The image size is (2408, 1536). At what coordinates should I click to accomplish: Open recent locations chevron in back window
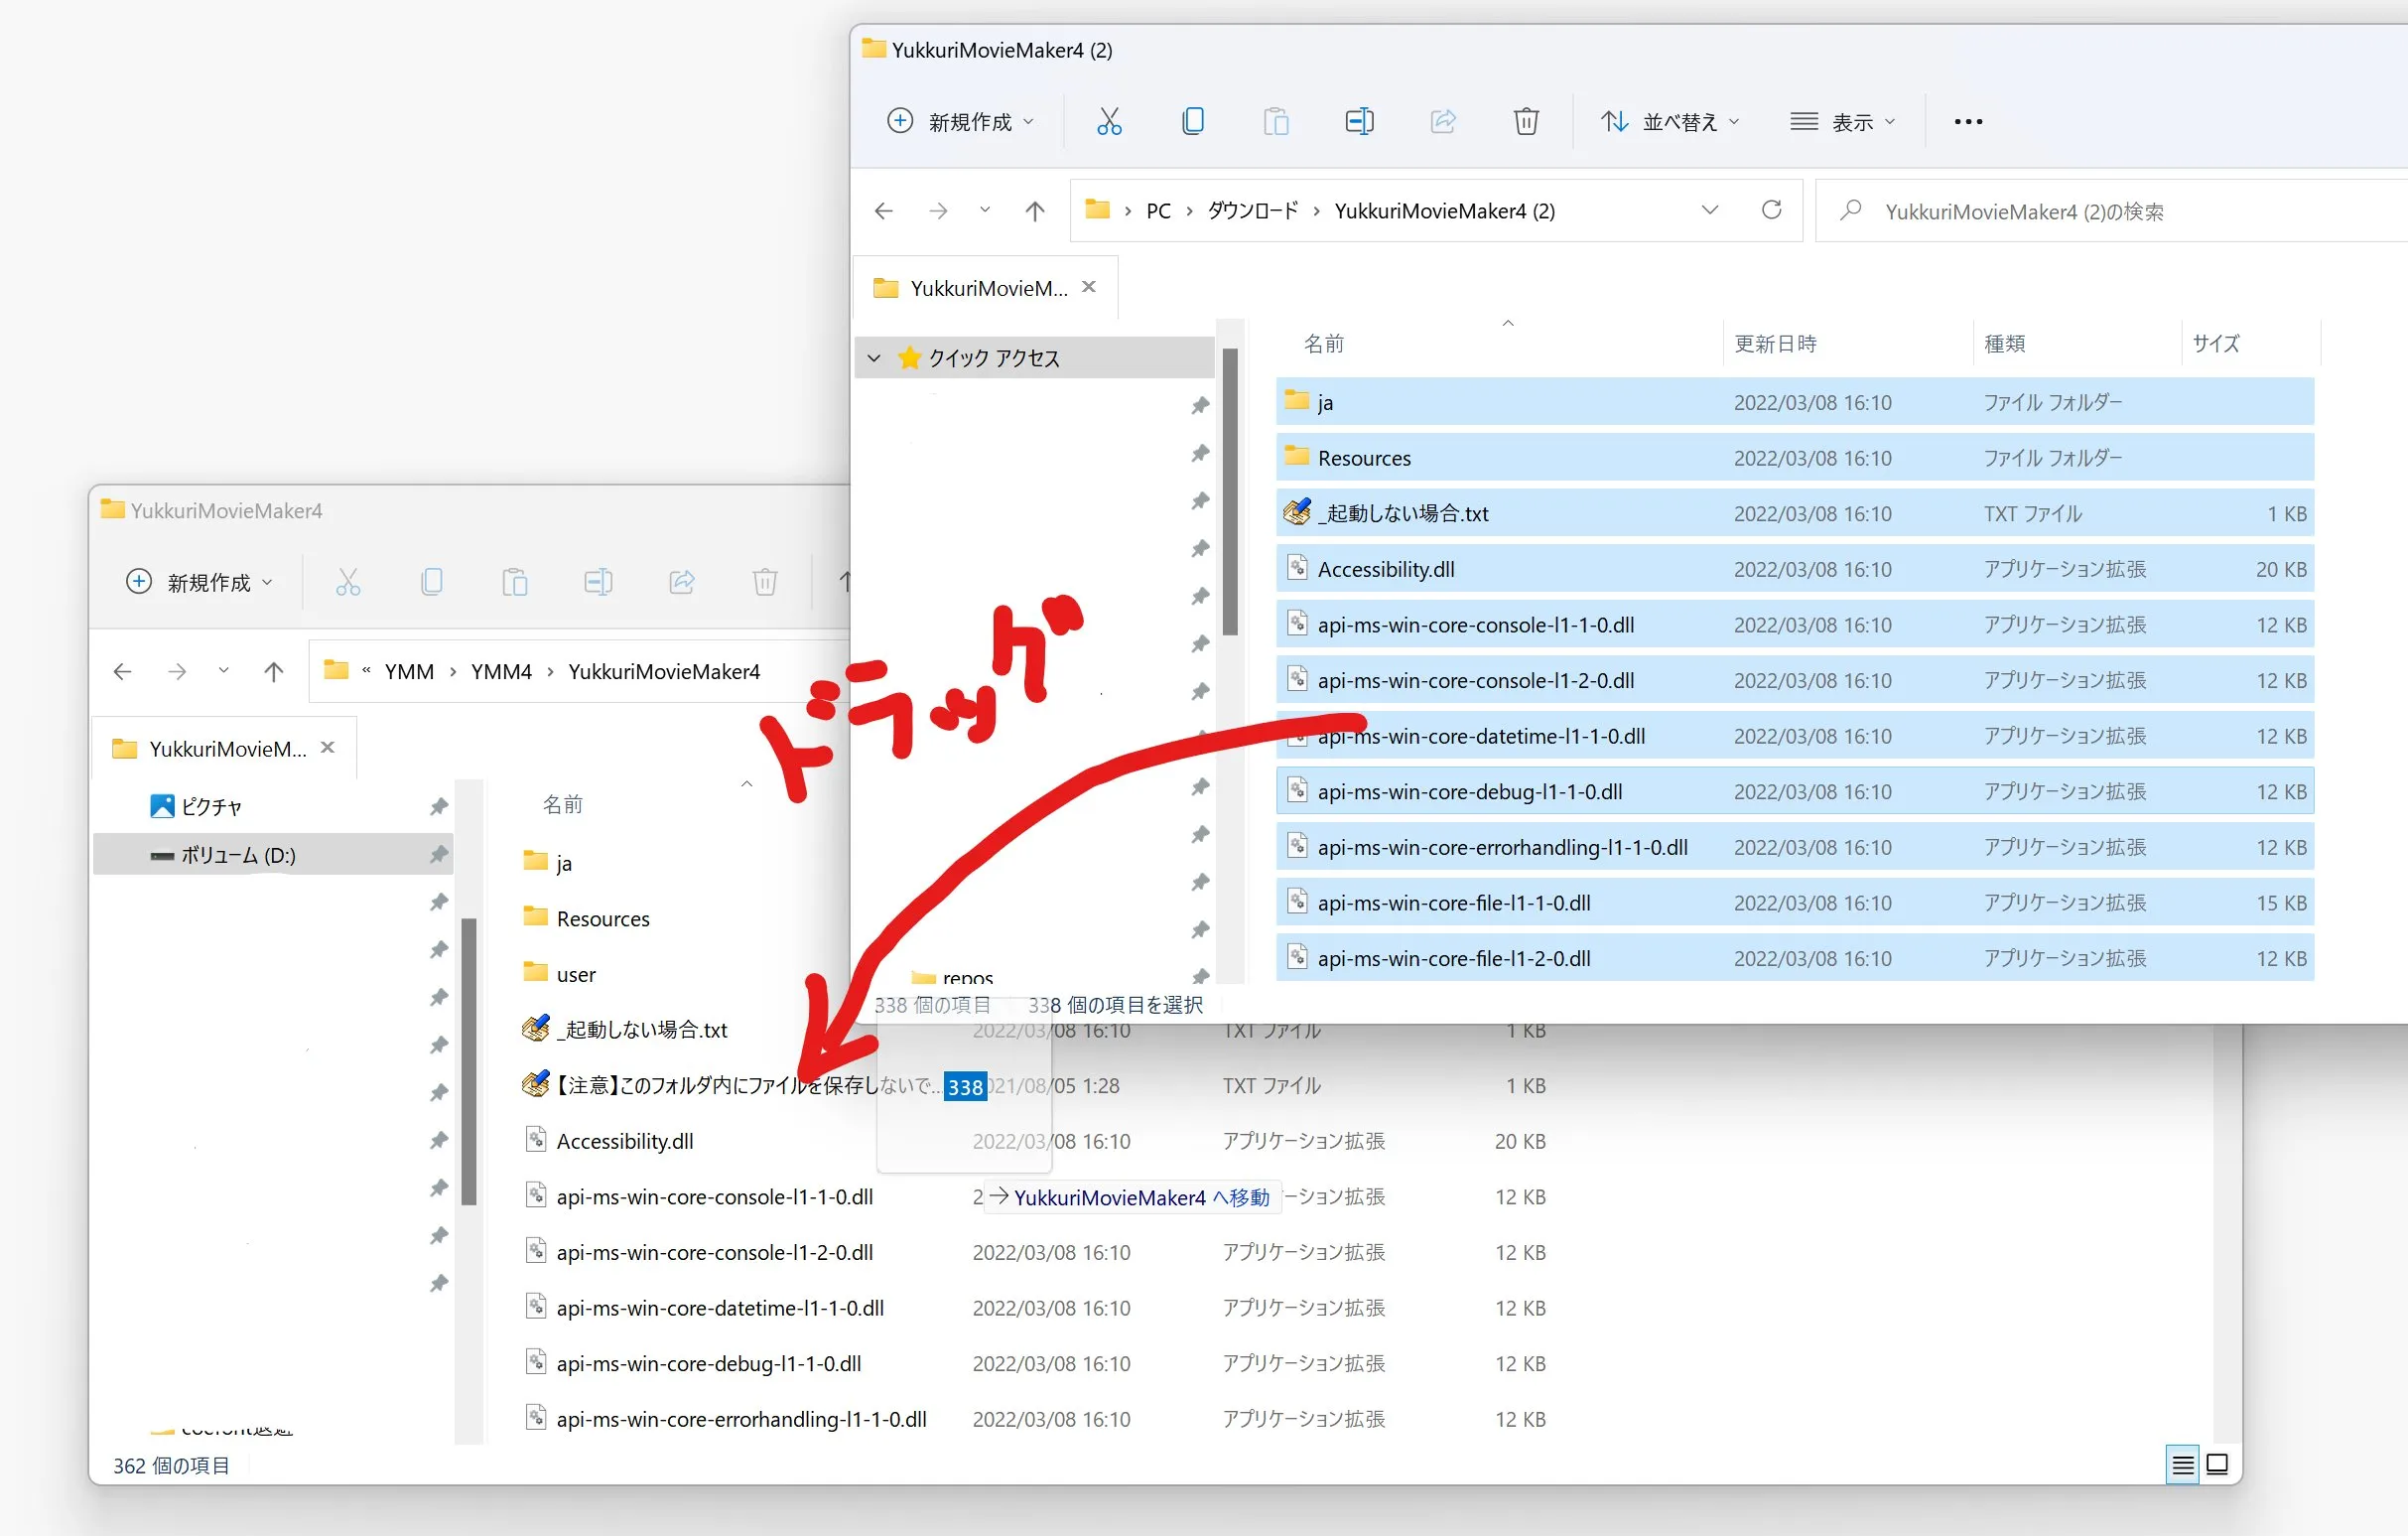coord(224,672)
